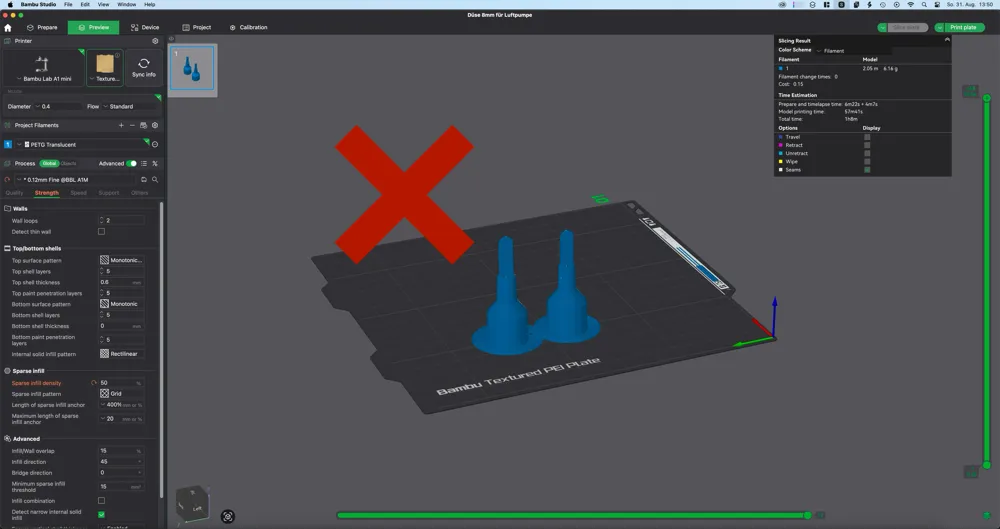
Task: Open the Wi-Fi menu bar icon
Action: pyautogui.click(x=910, y=4)
